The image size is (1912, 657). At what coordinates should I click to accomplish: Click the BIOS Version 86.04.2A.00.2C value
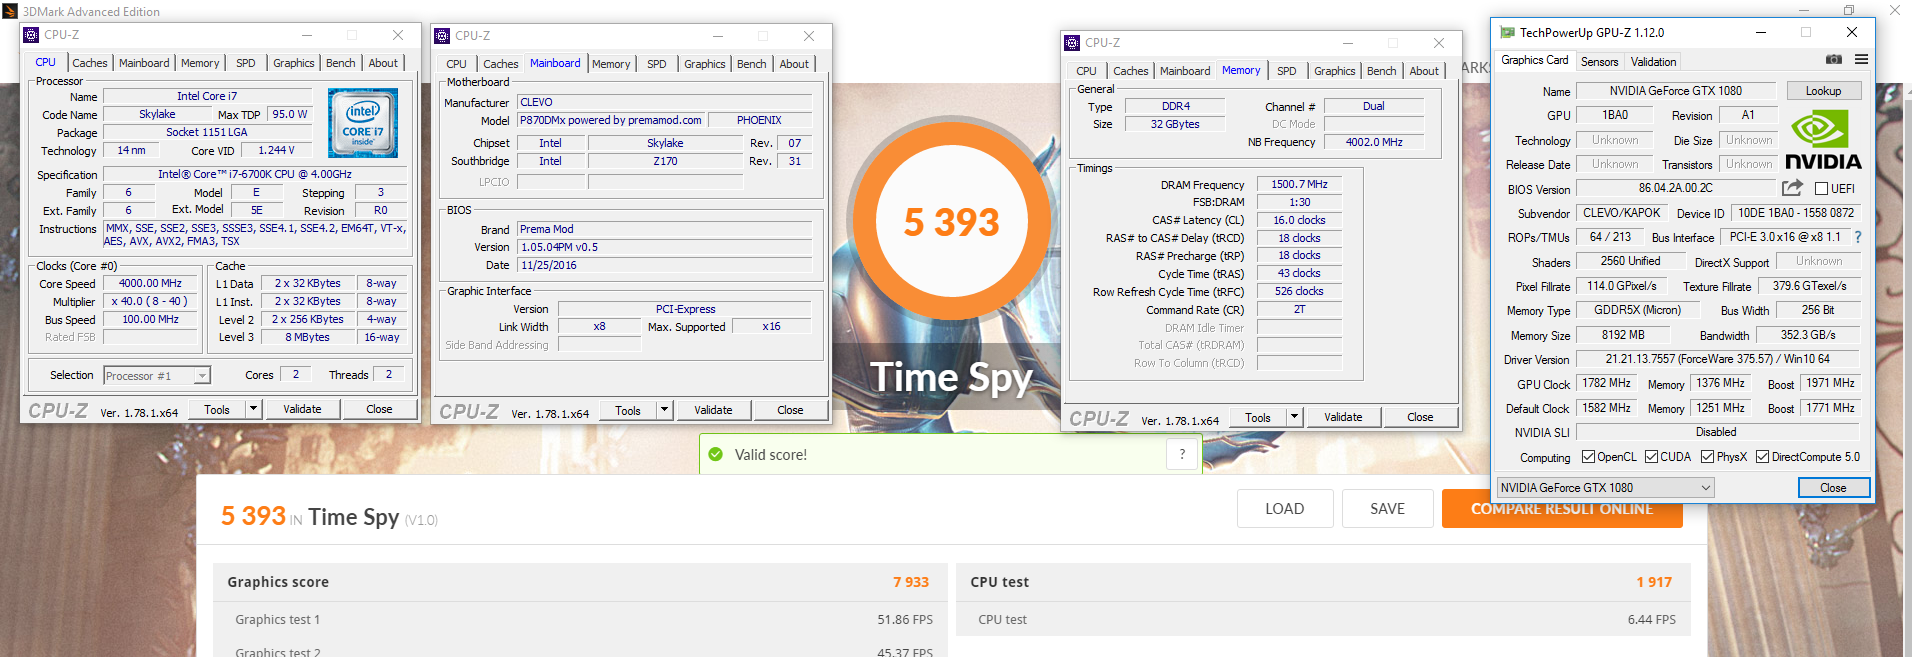coord(1676,188)
